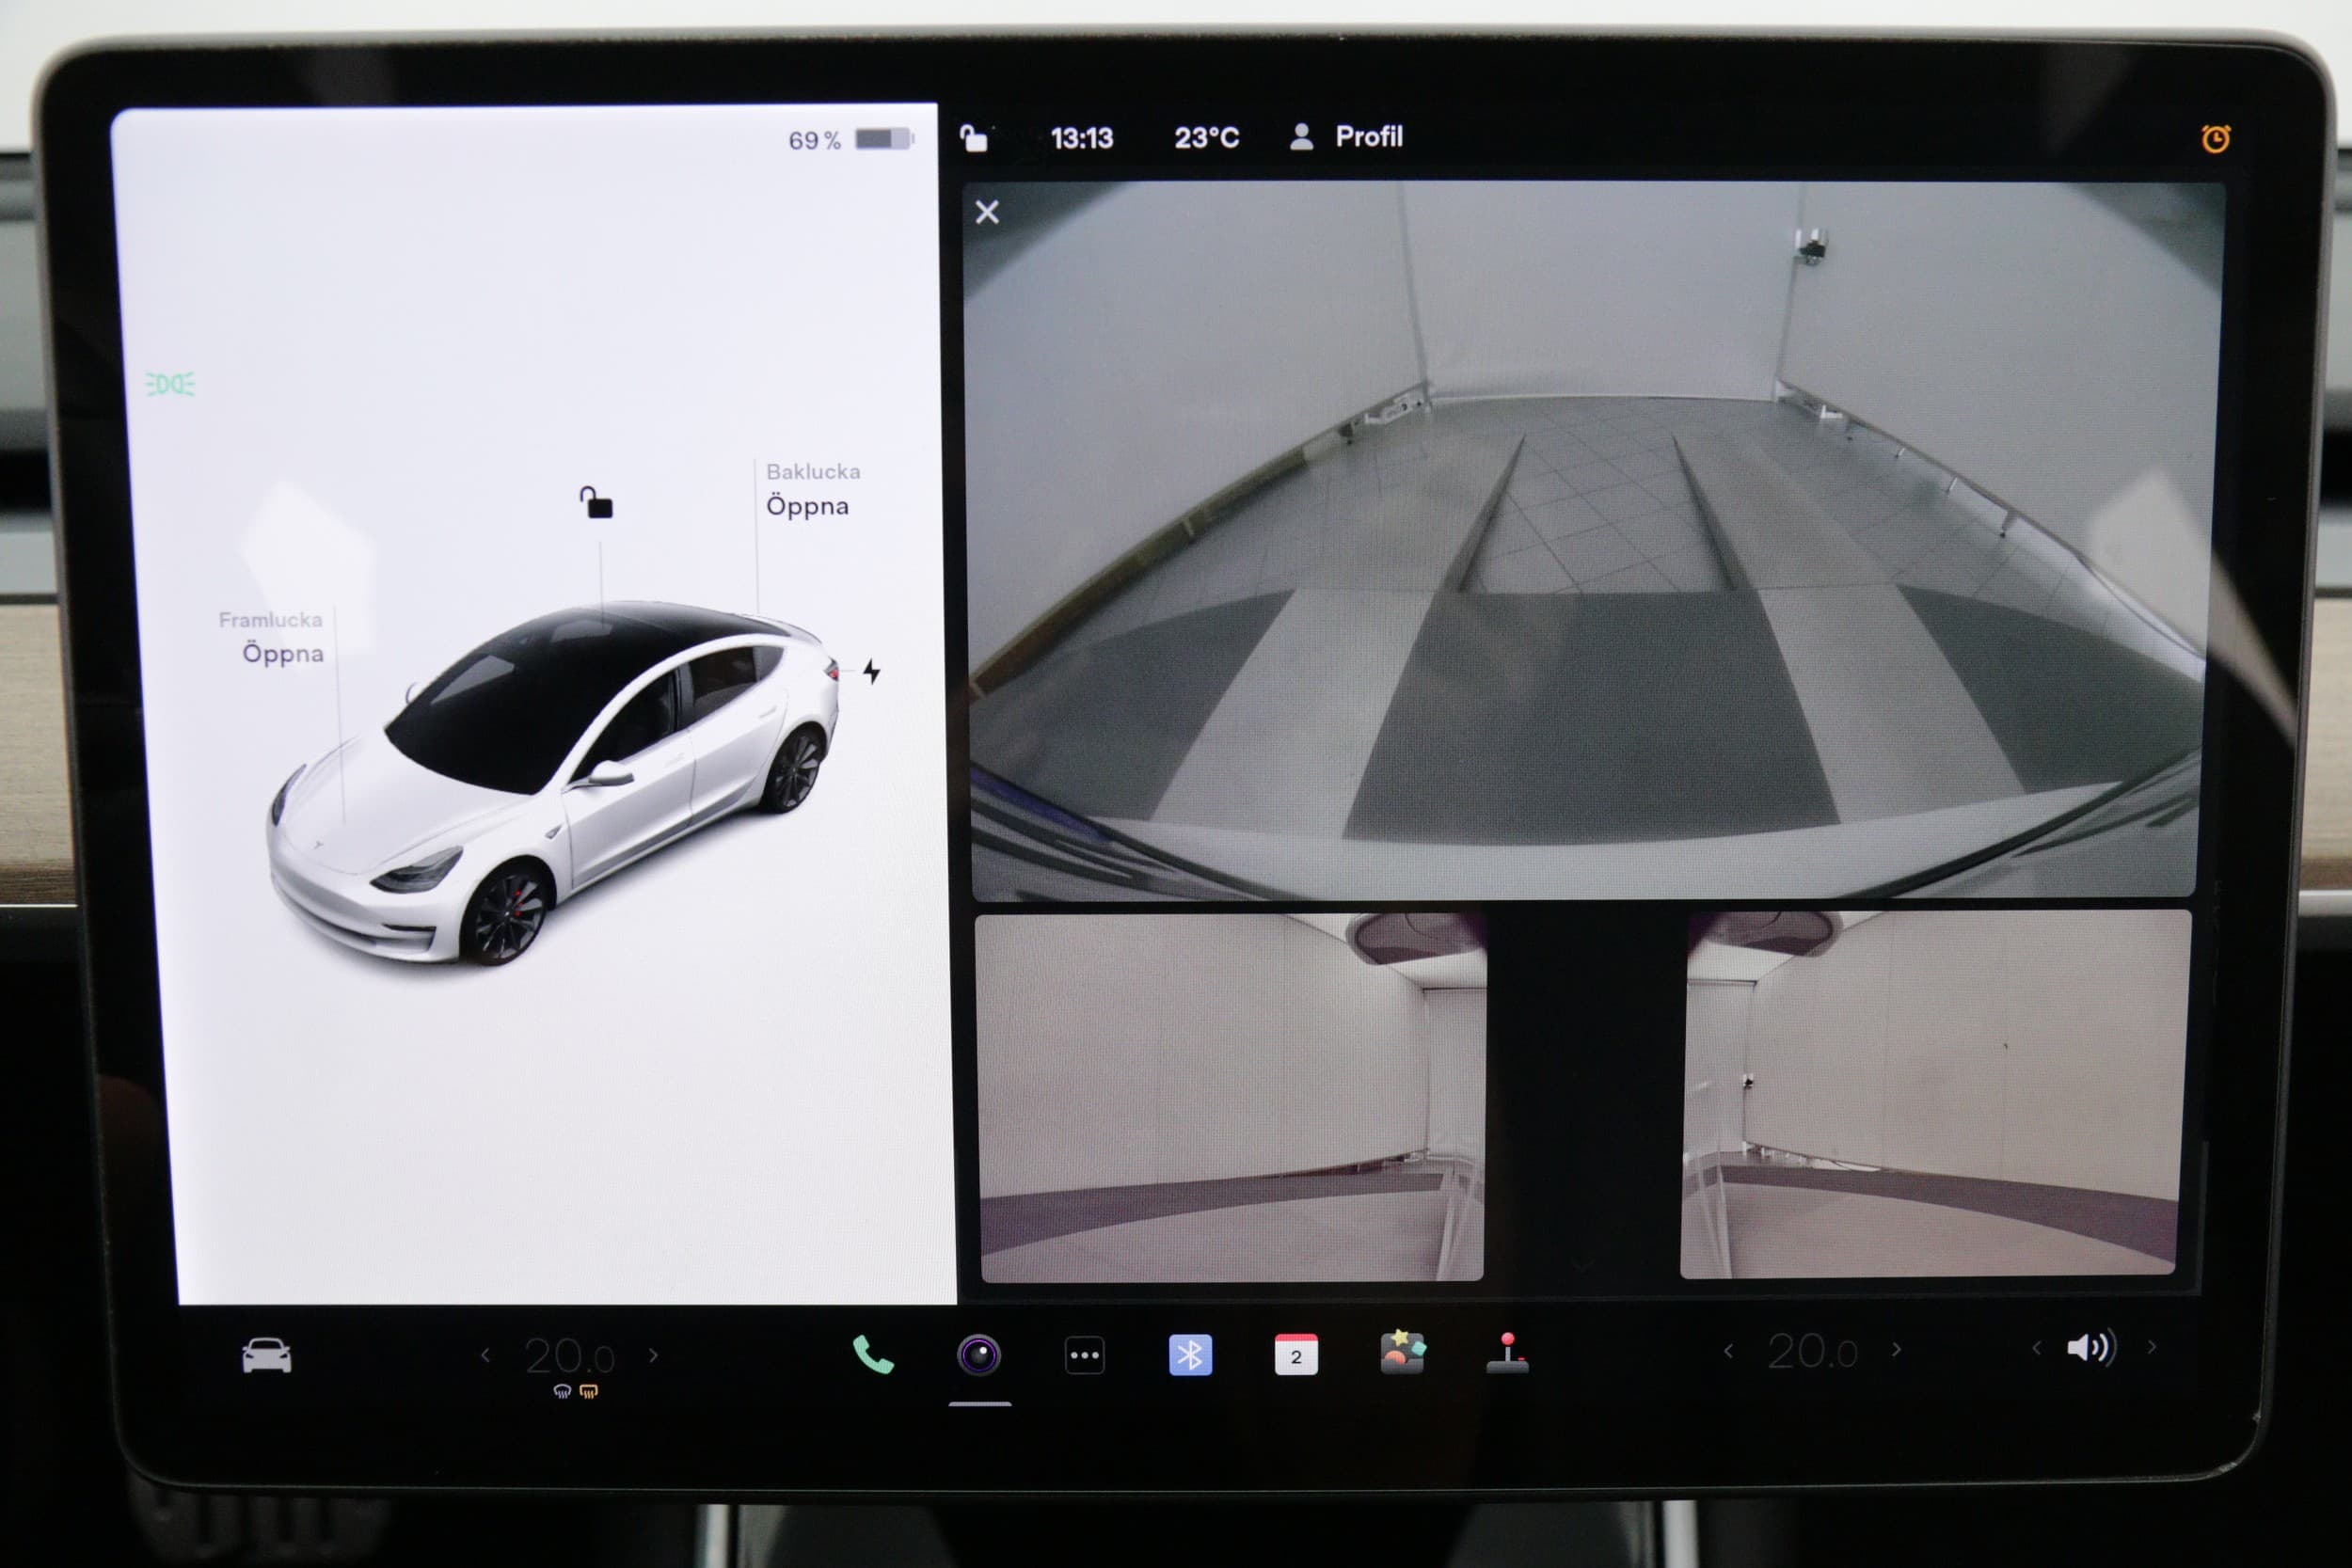2352x1568 pixels.
Task: Increase the passenger temperature with the right arrow
Action: pos(1896,1349)
